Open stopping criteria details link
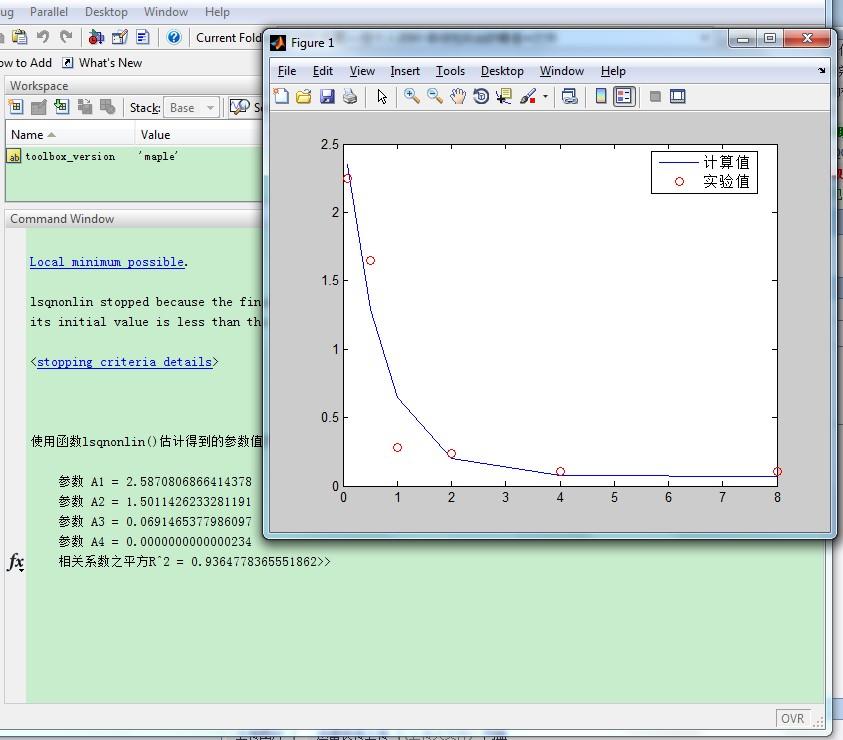843x740 pixels. [x=124, y=362]
